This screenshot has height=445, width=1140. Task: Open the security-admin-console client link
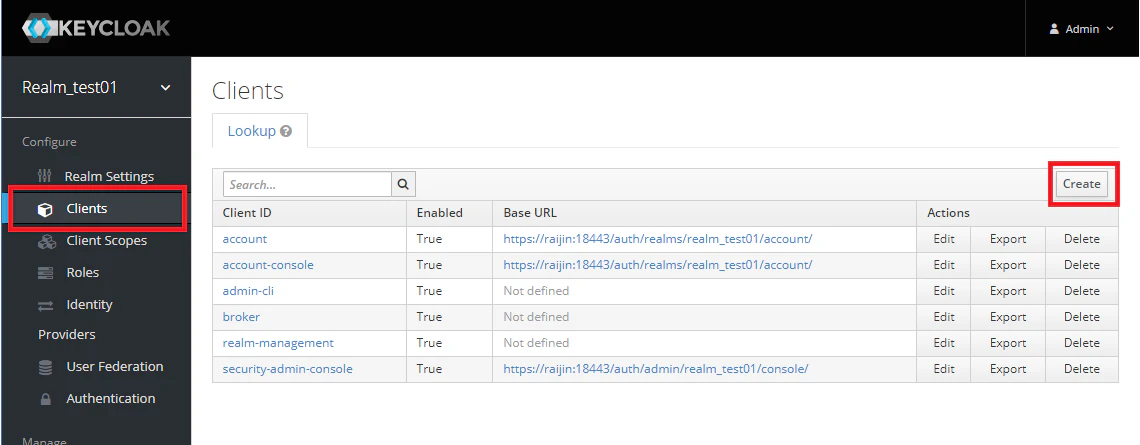(287, 369)
